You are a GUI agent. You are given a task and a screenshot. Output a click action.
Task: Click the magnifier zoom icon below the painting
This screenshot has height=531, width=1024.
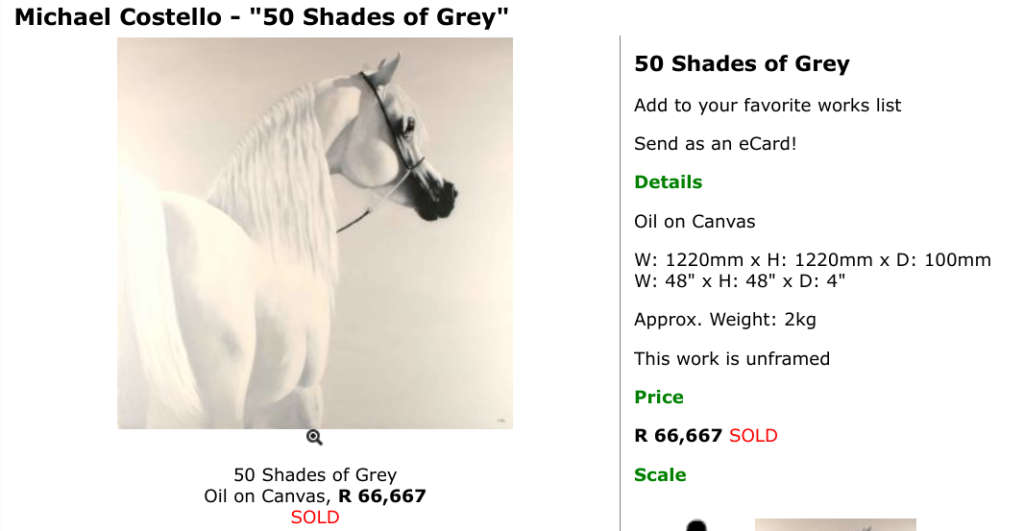tap(314, 437)
